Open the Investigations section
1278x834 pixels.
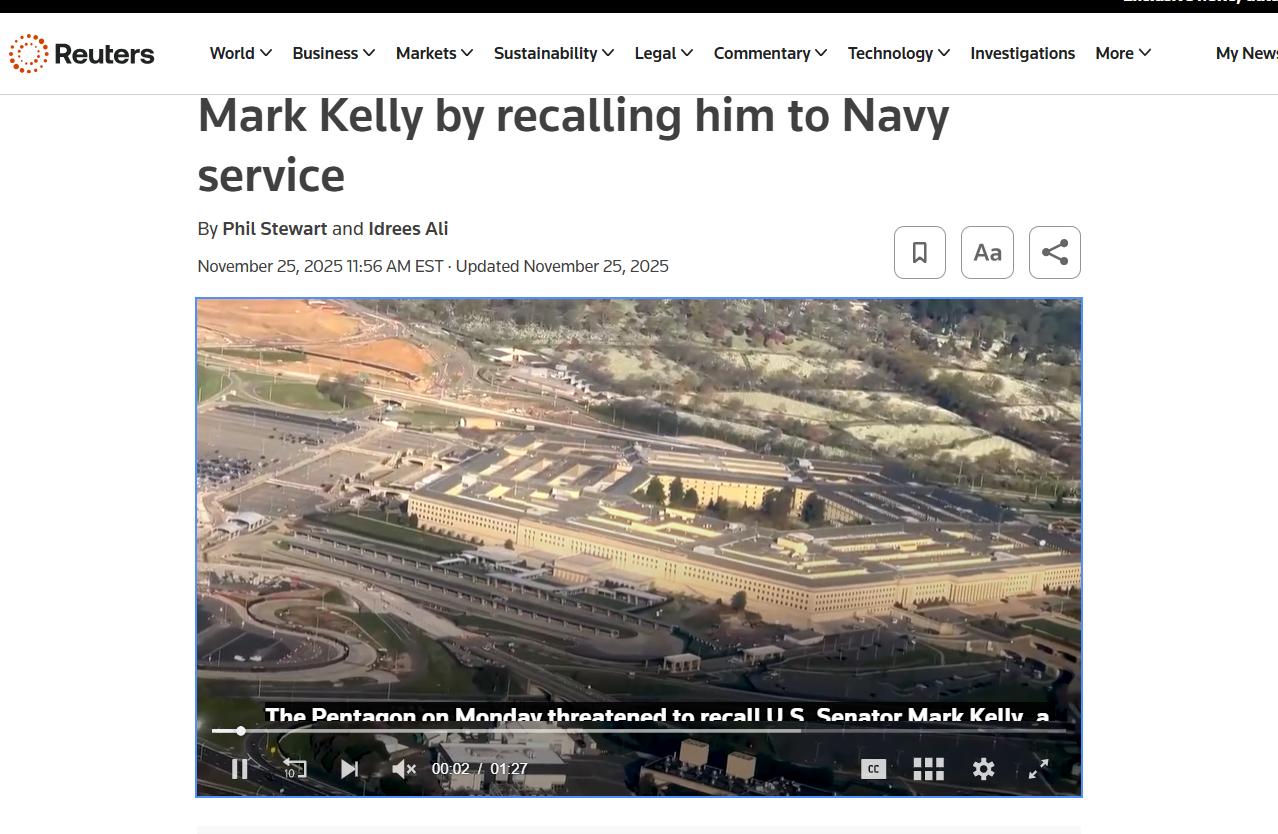click(1023, 53)
